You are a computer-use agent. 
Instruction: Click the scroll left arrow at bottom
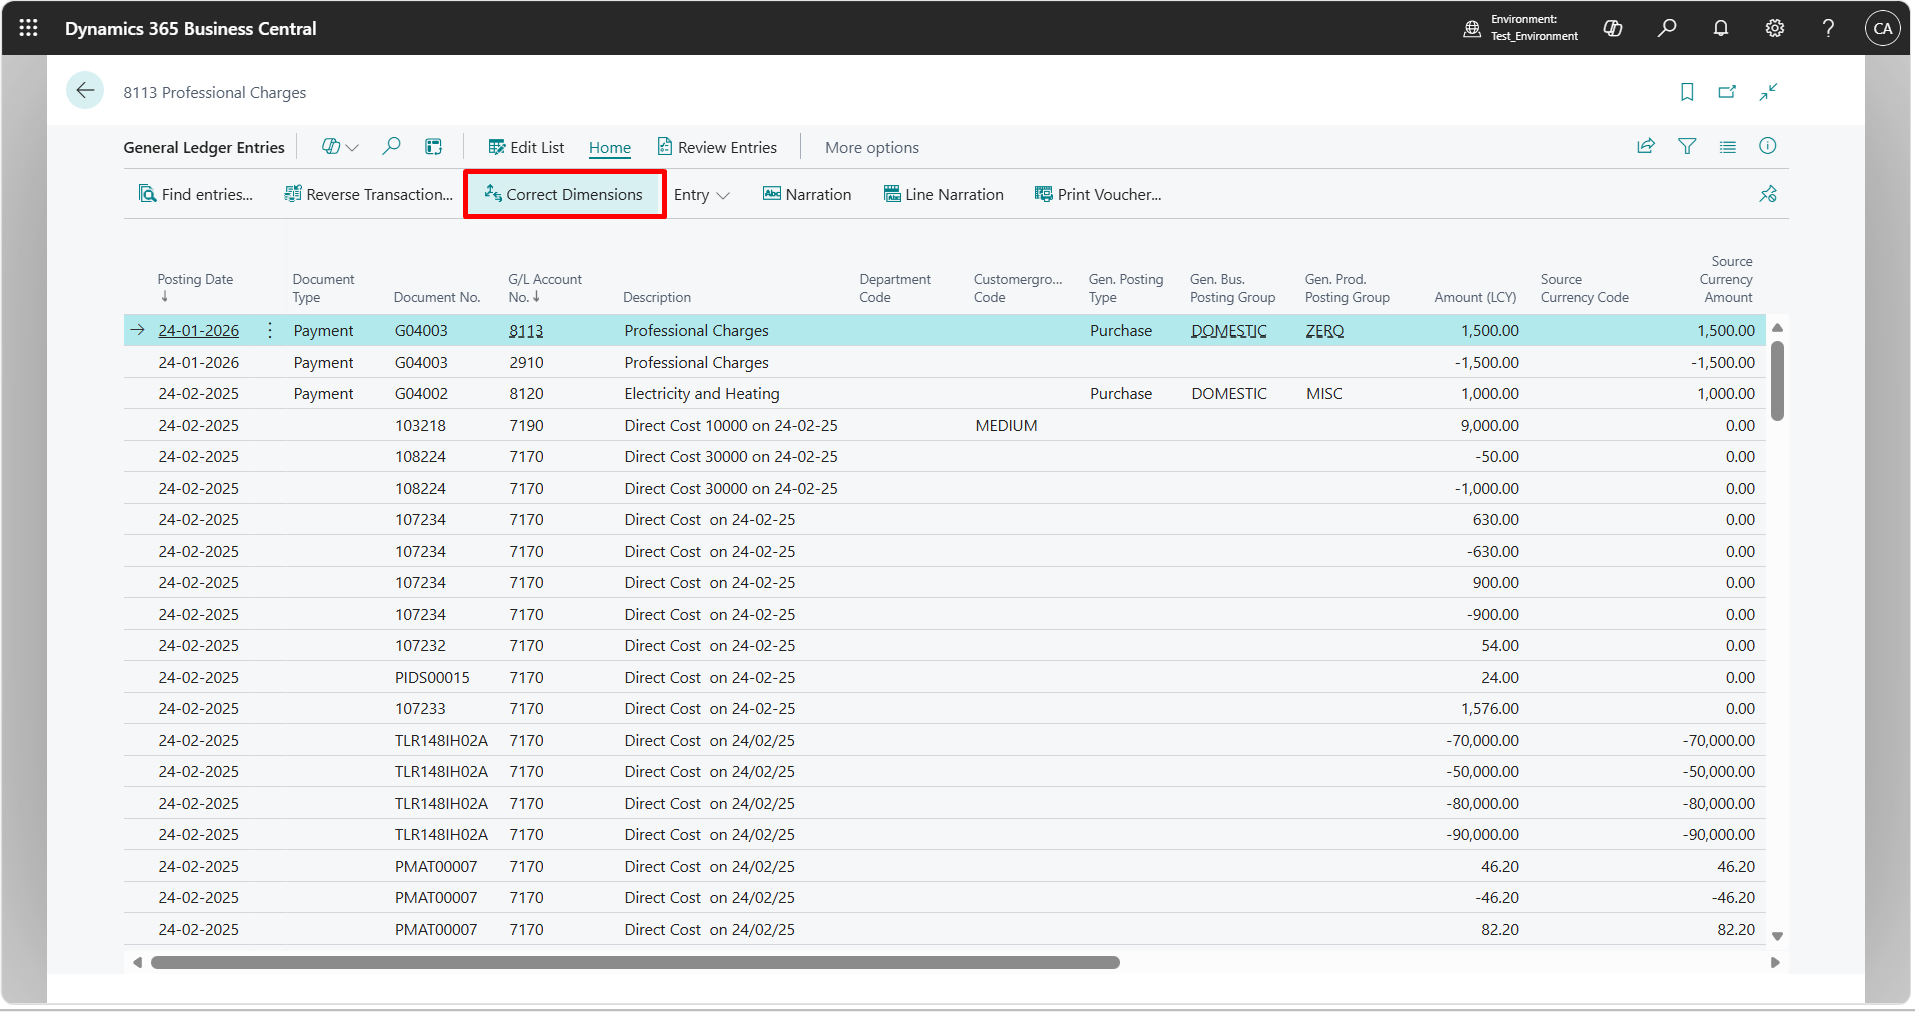coord(137,962)
